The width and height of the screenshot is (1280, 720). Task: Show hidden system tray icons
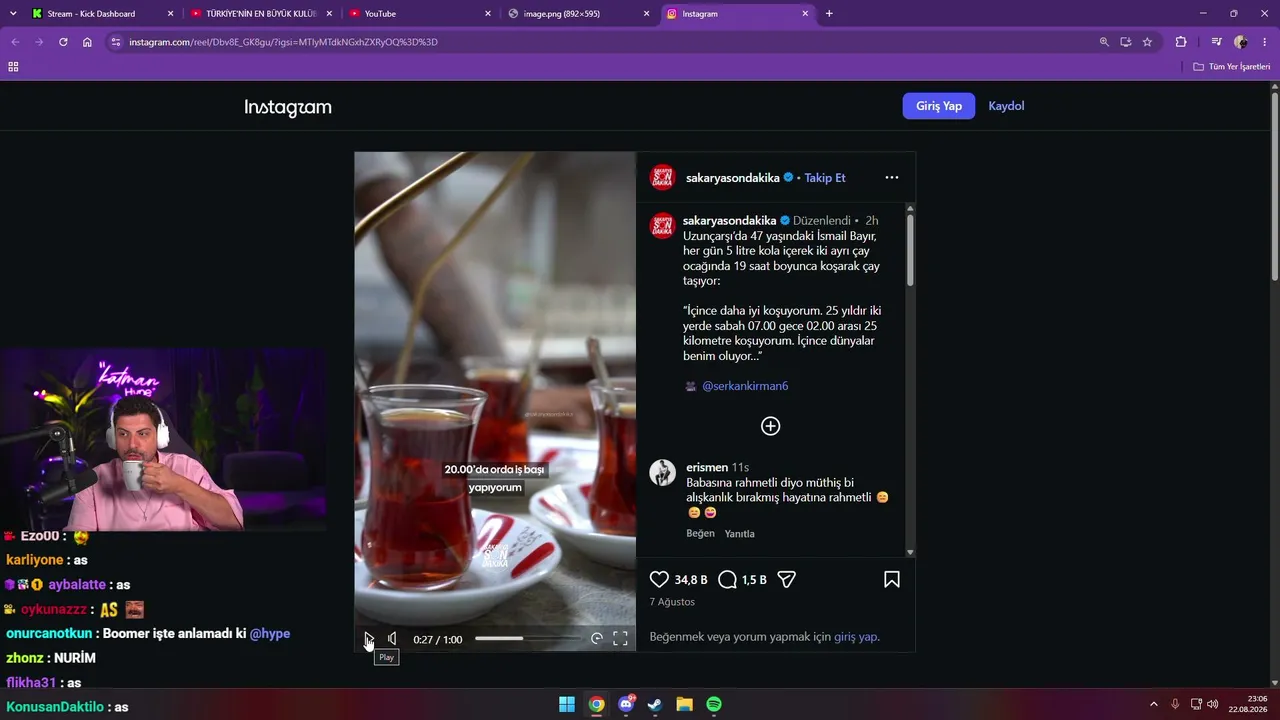pos(1153,704)
